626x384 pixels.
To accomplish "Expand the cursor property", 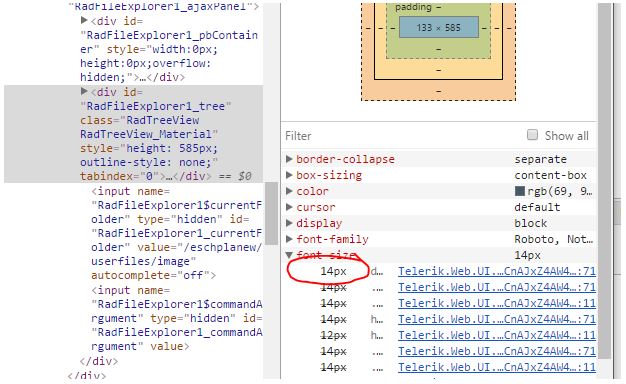I will 289,207.
